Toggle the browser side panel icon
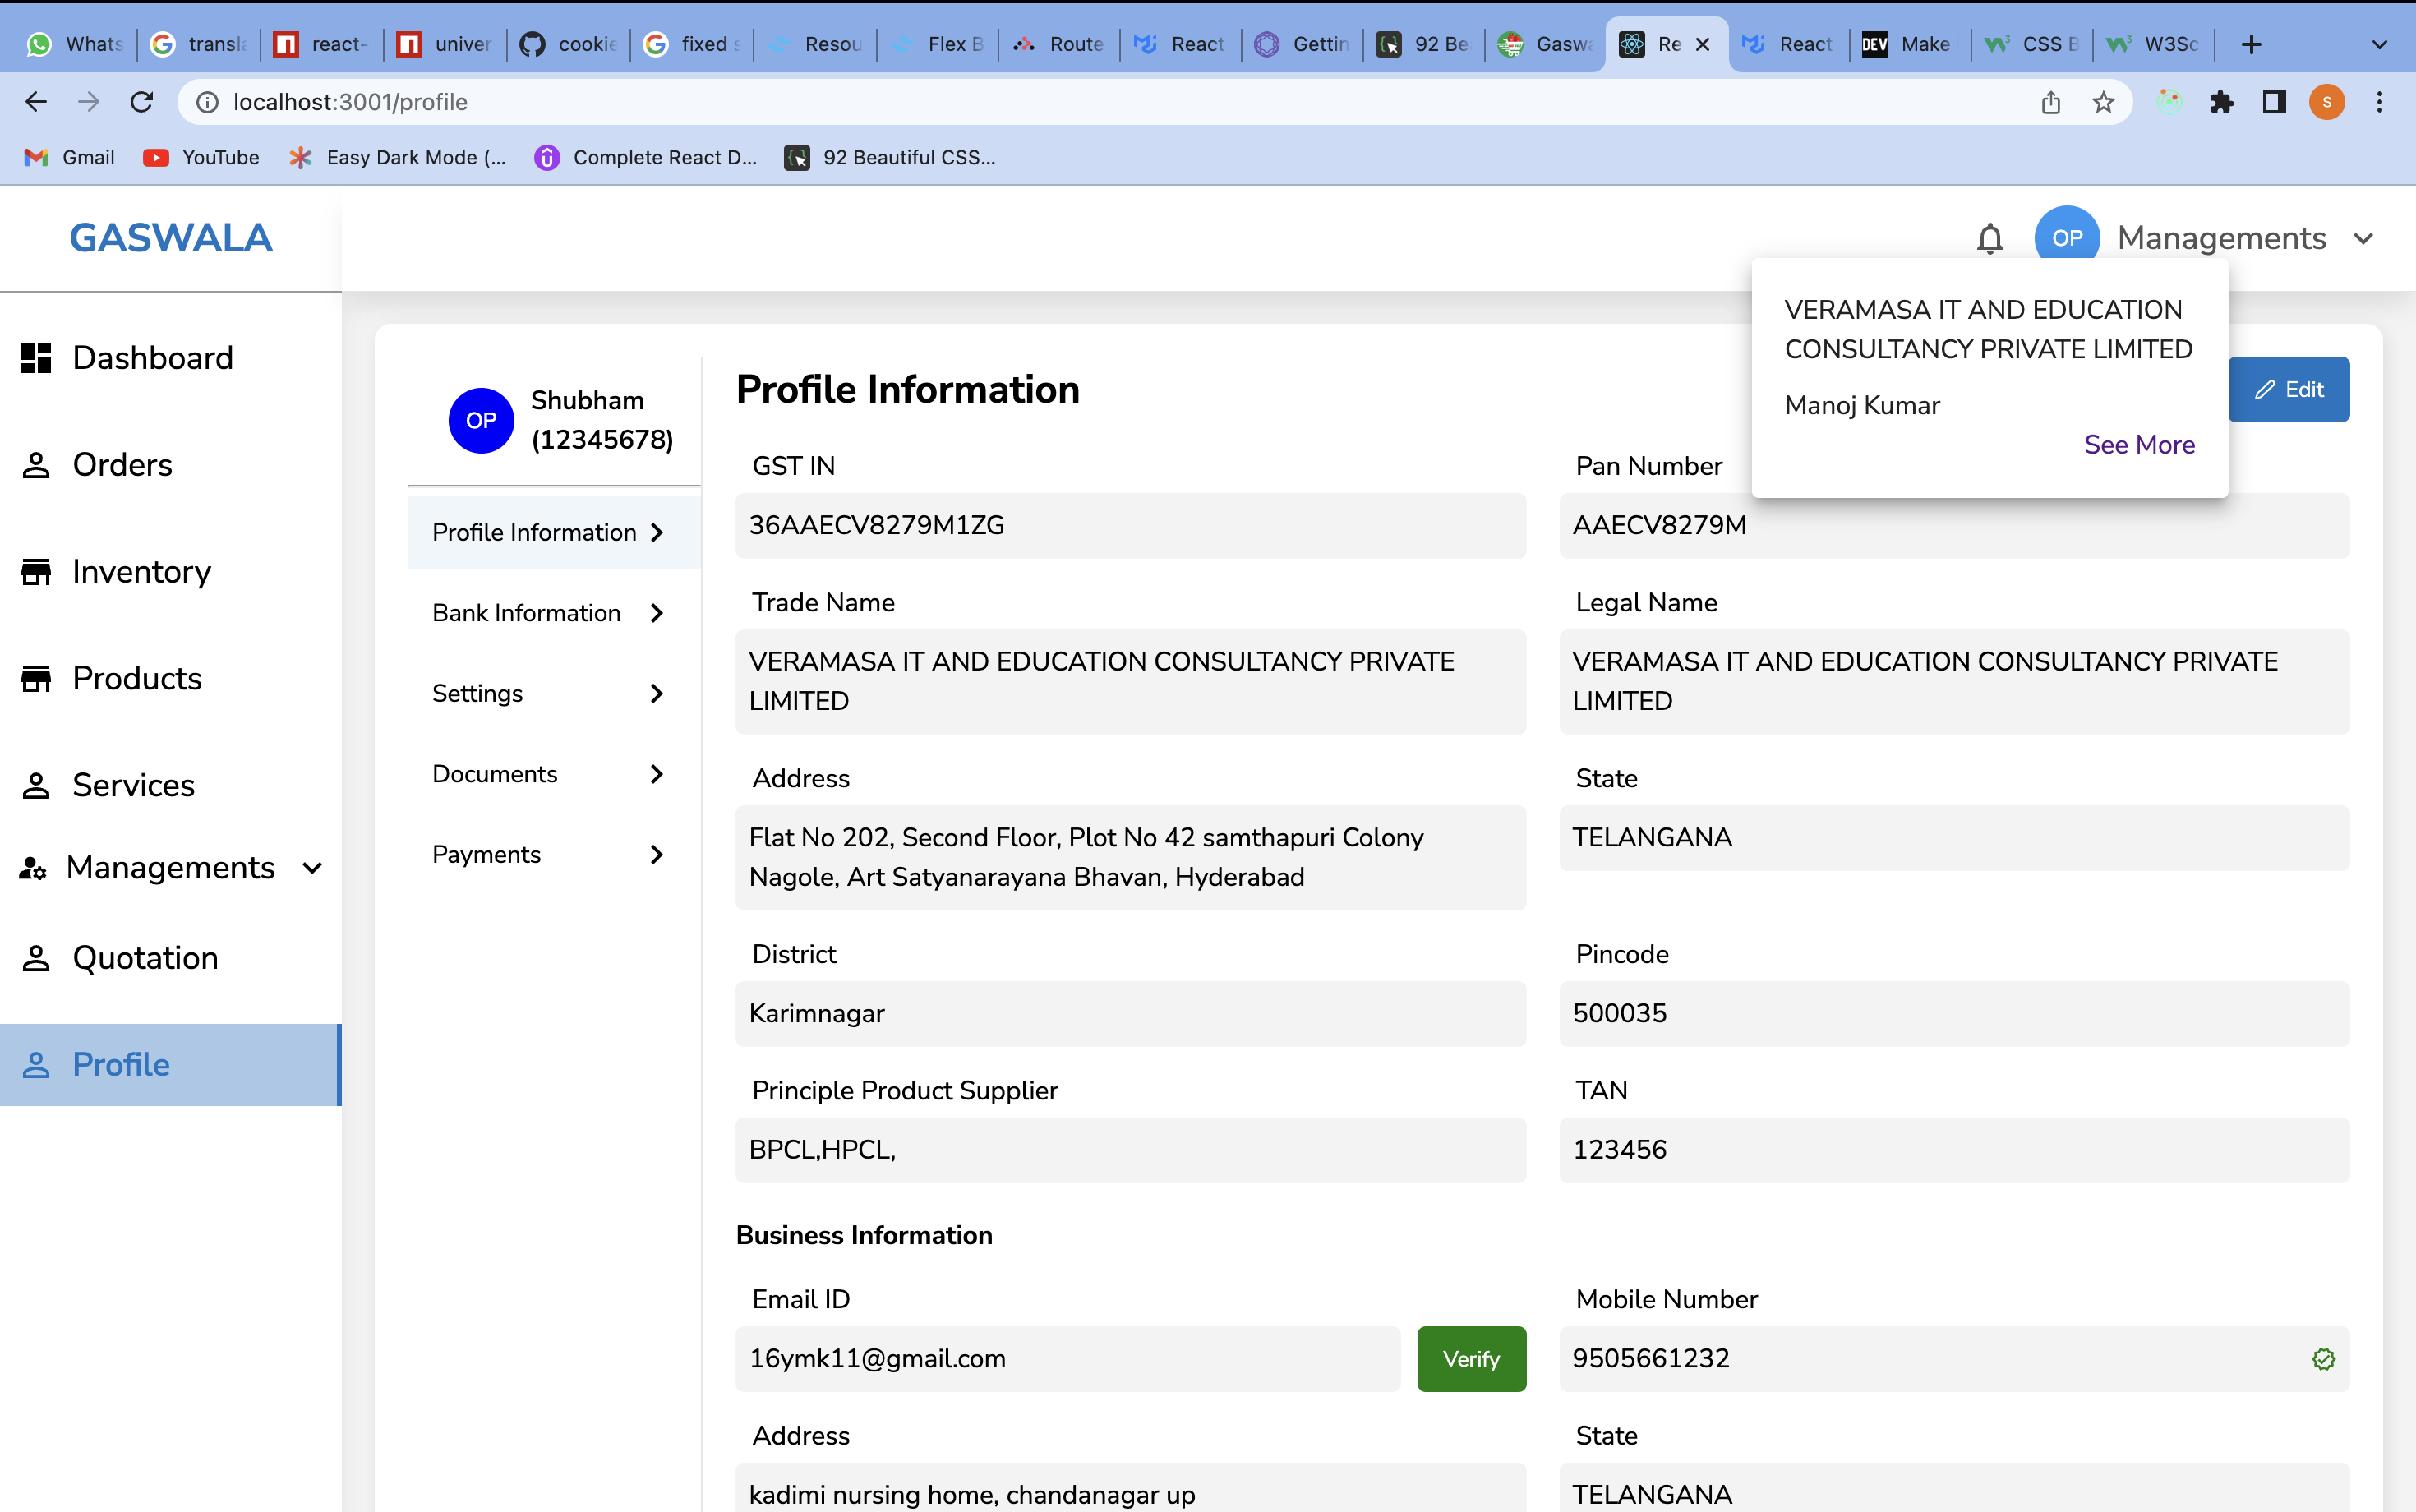 2274,102
